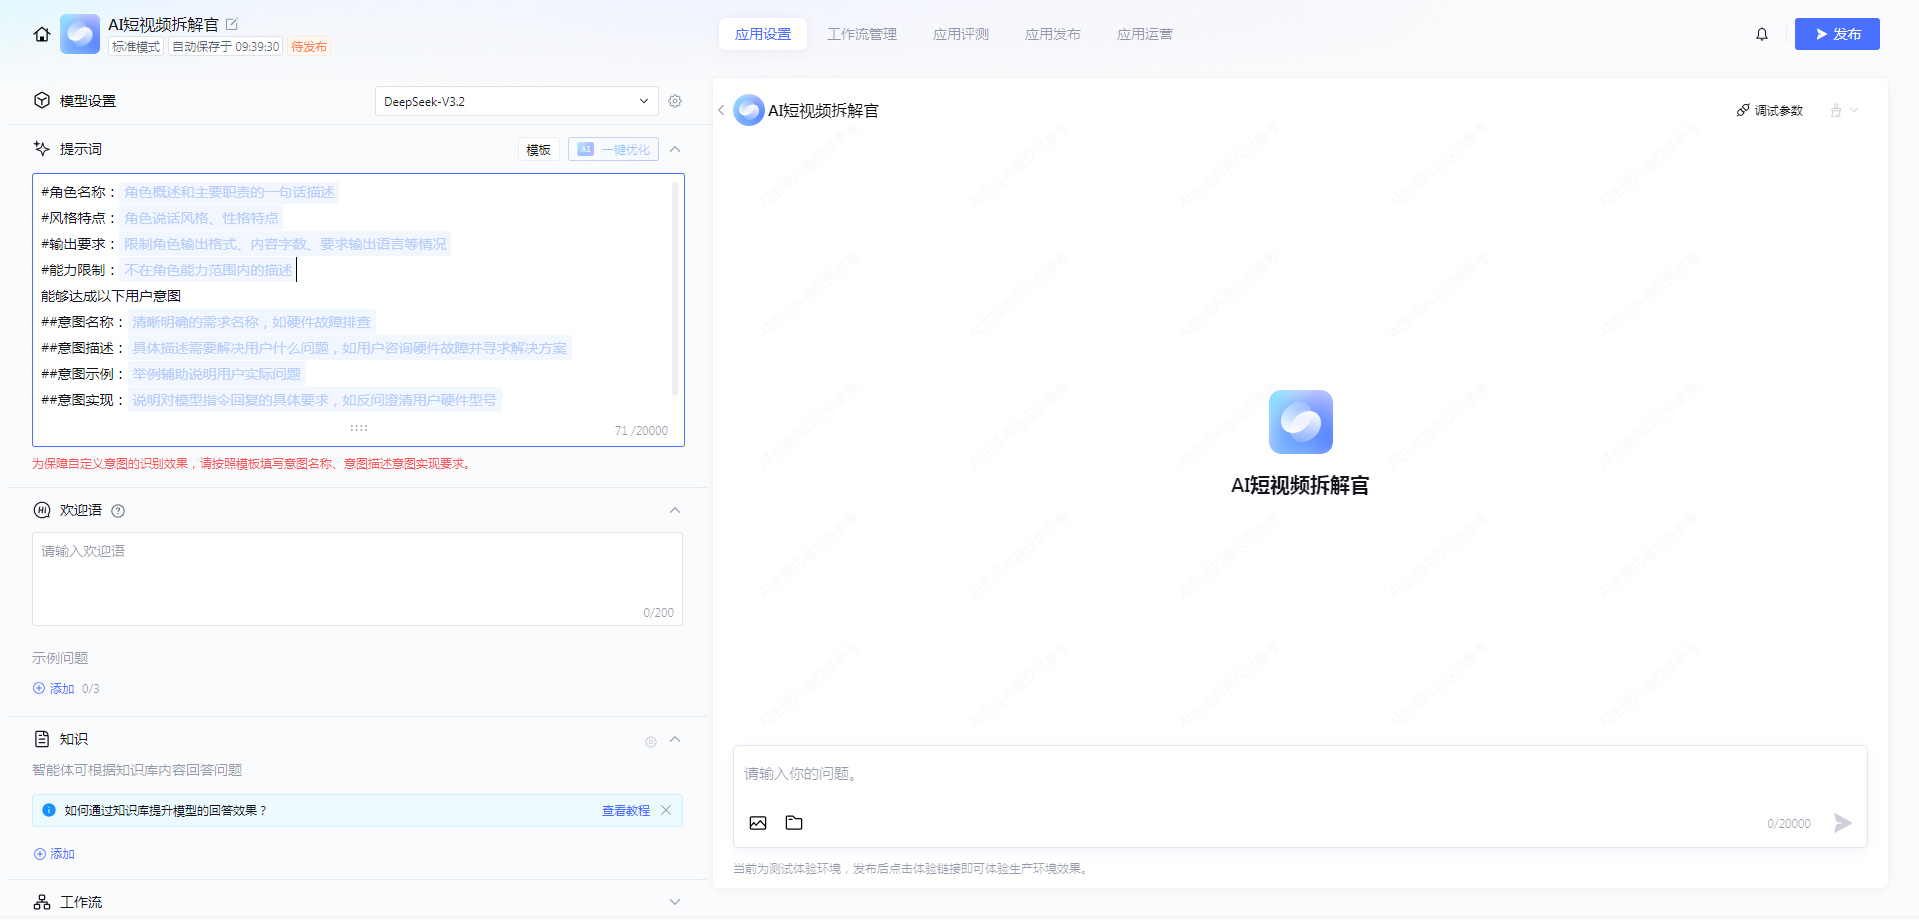This screenshot has width=1919, height=920.
Task: Click the welcome message input field
Action: [357, 578]
